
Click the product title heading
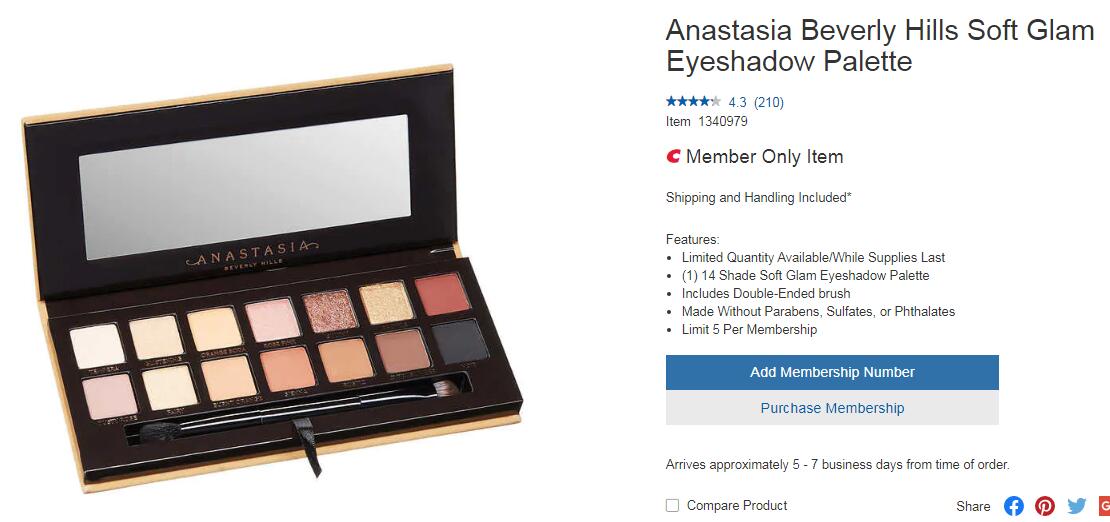(880, 45)
